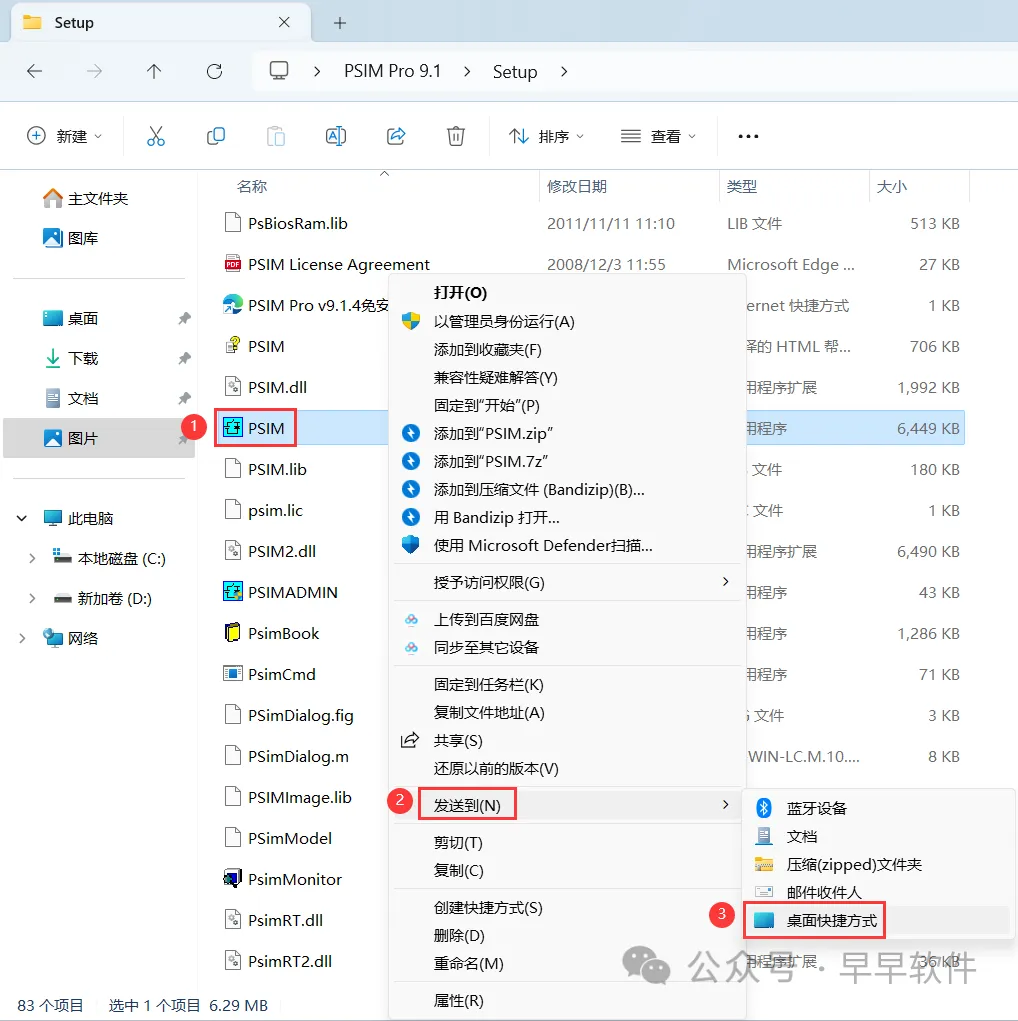Click Open with Bandizip entry
1018x1021 pixels.
[x=567, y=517]
